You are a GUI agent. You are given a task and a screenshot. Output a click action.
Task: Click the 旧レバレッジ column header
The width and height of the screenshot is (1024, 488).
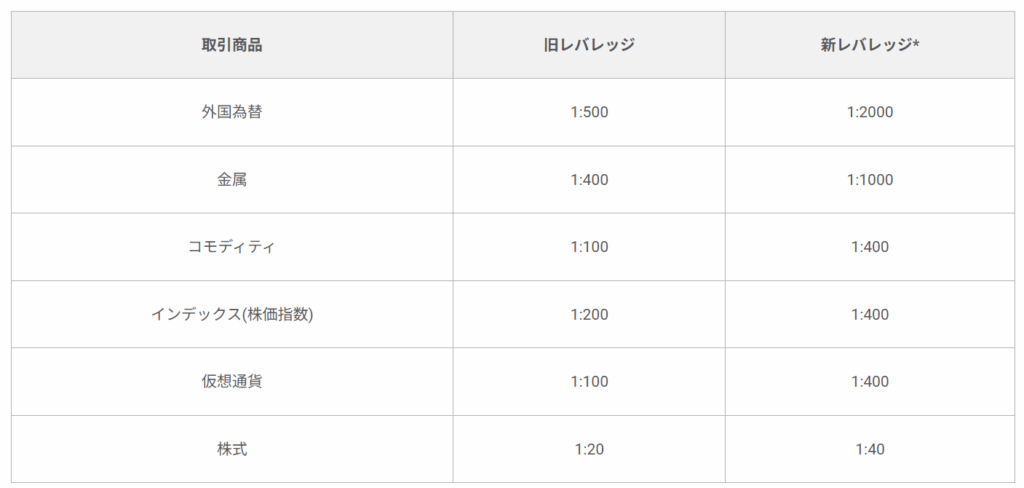tap(589, 45)
